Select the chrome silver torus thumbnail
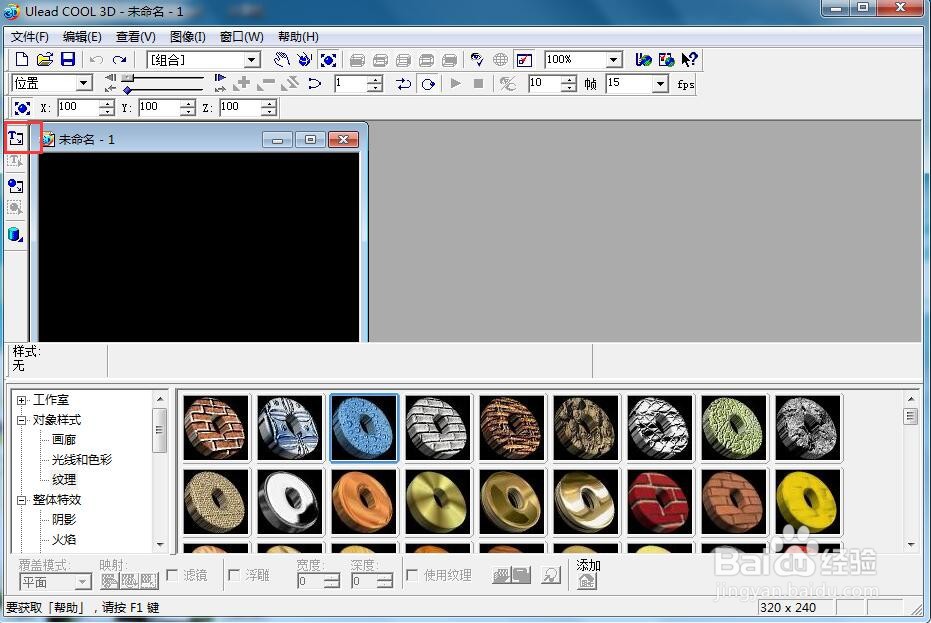 [290, 502]
